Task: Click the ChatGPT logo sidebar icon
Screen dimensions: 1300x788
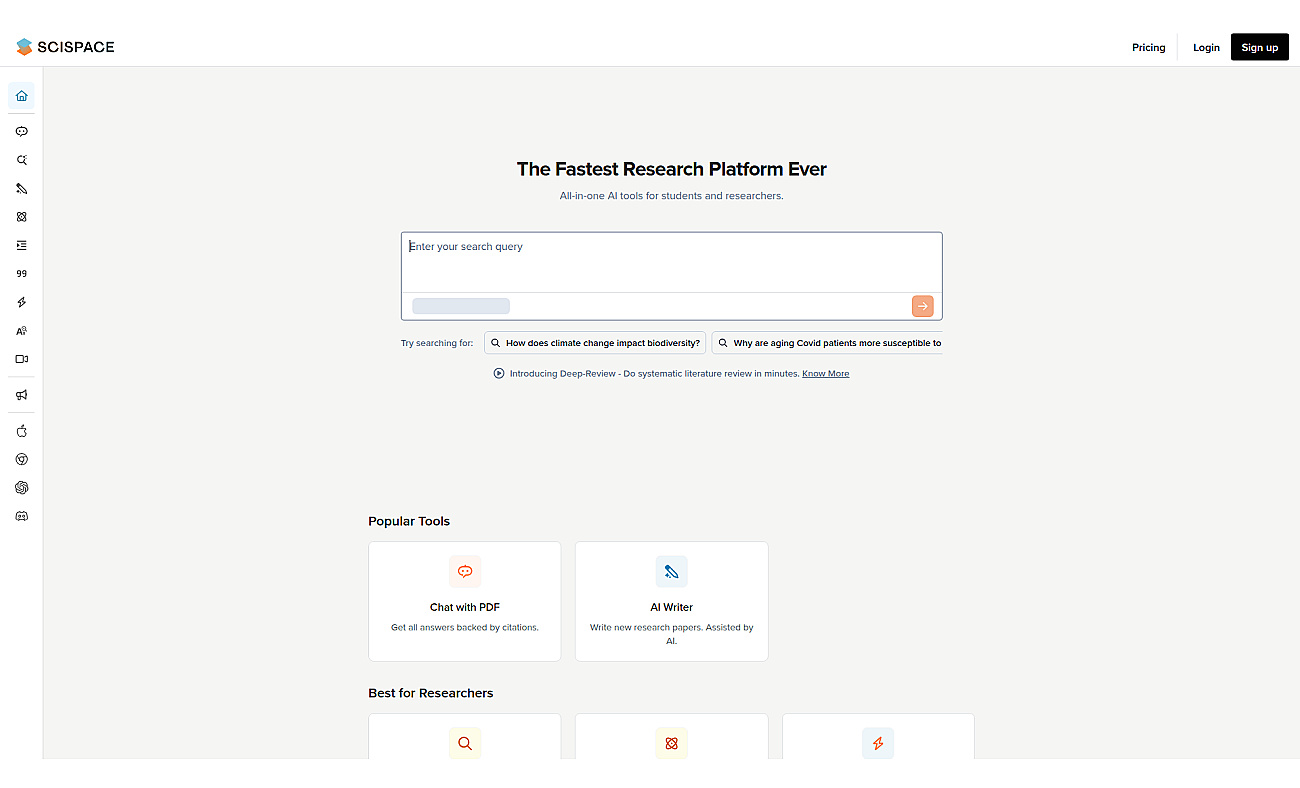Action: 21,487
